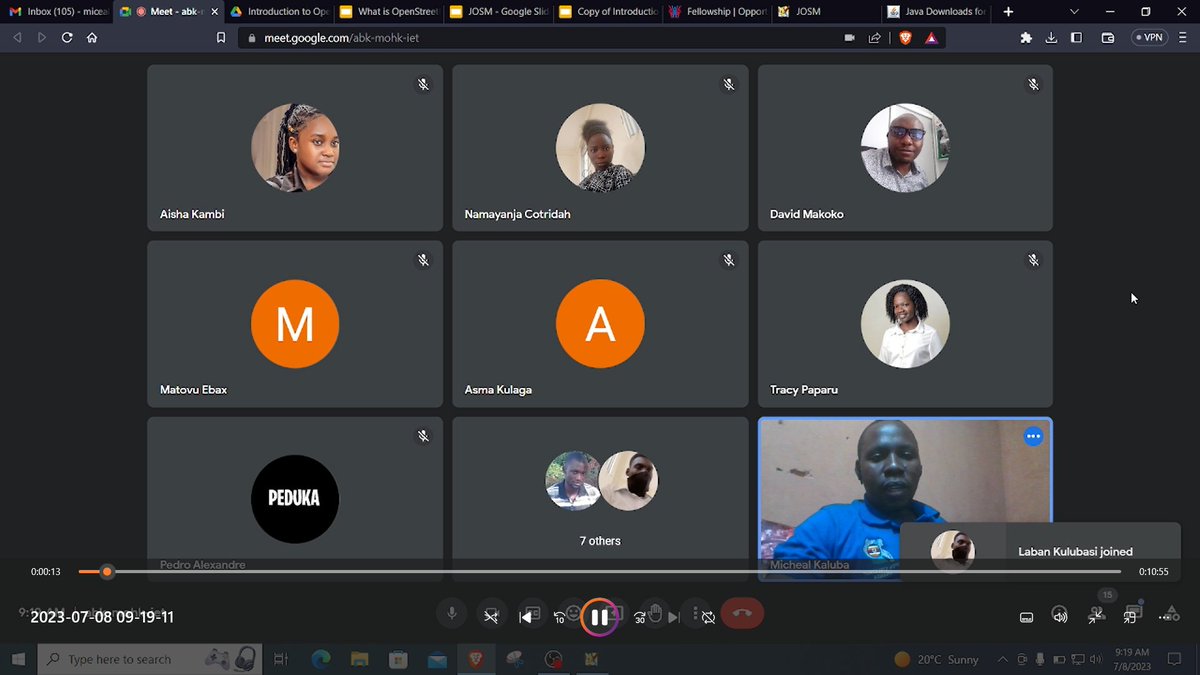
Task: Open the 20°C Sunny weather widget
Action: click(937, 659)
